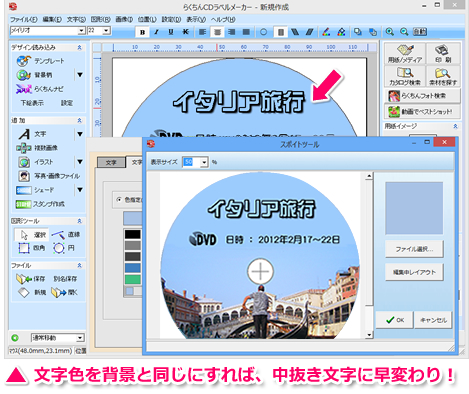
Task: Open 設定(D) menu
Action: click(171, 19)
